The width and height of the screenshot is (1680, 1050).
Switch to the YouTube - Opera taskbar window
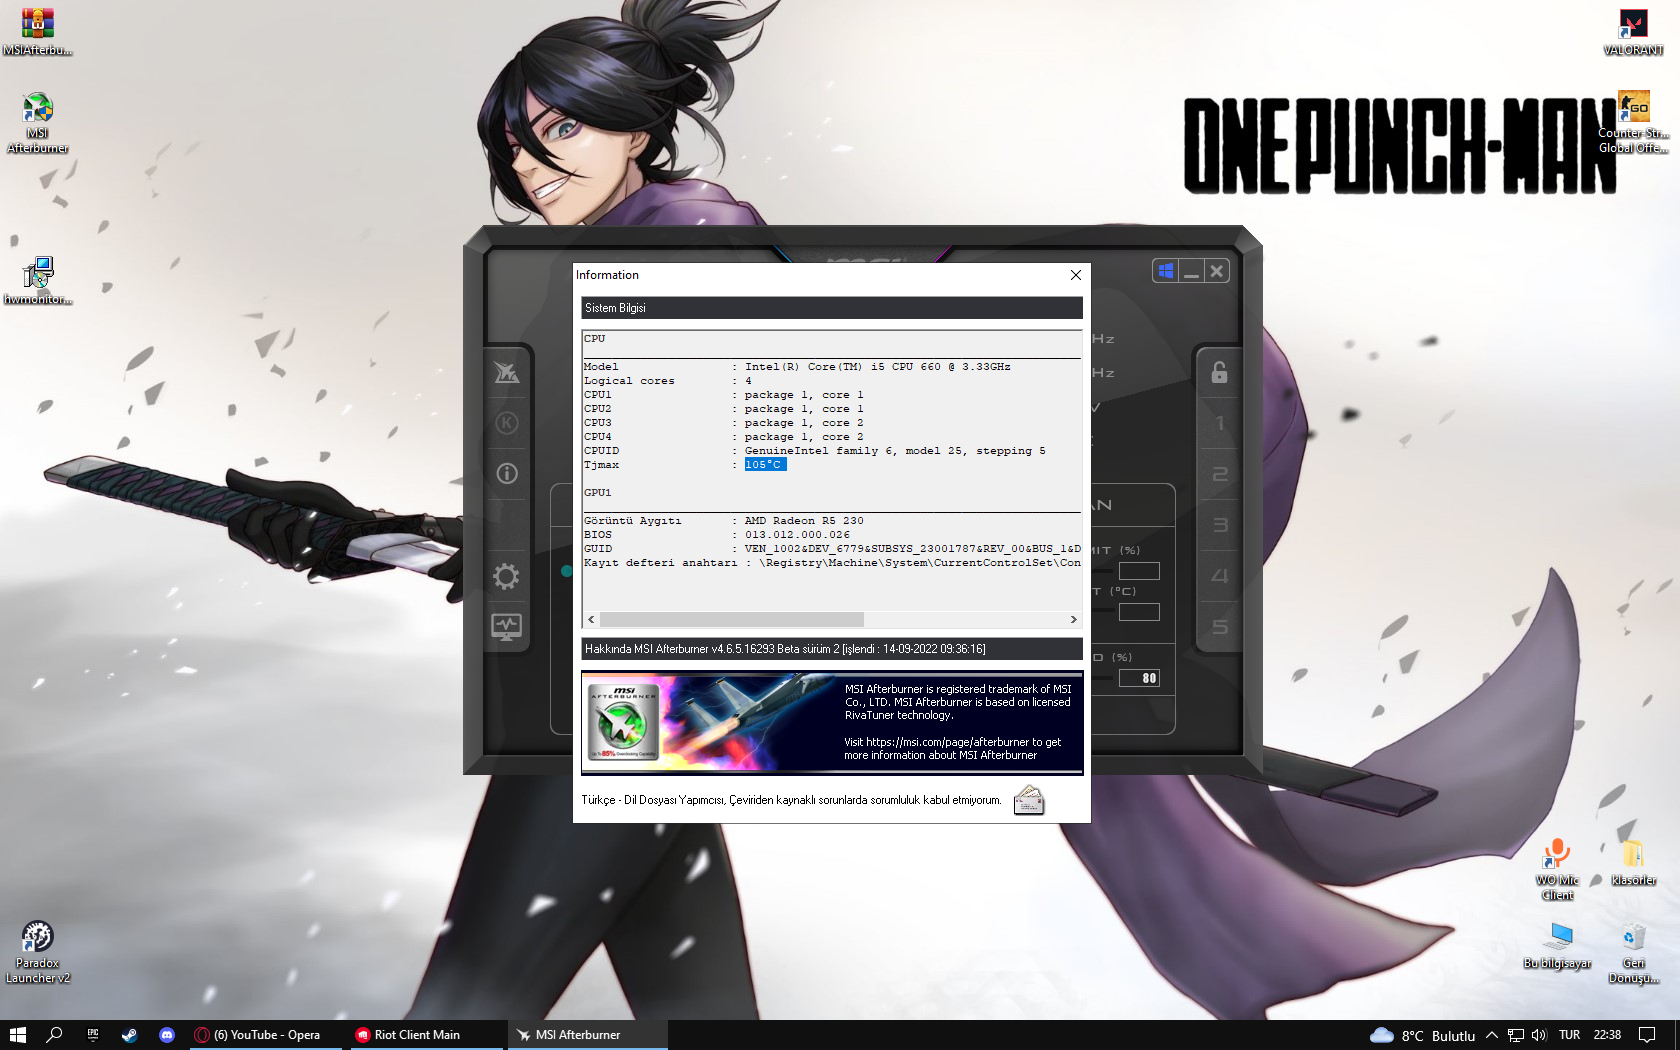click(266, 1035)
